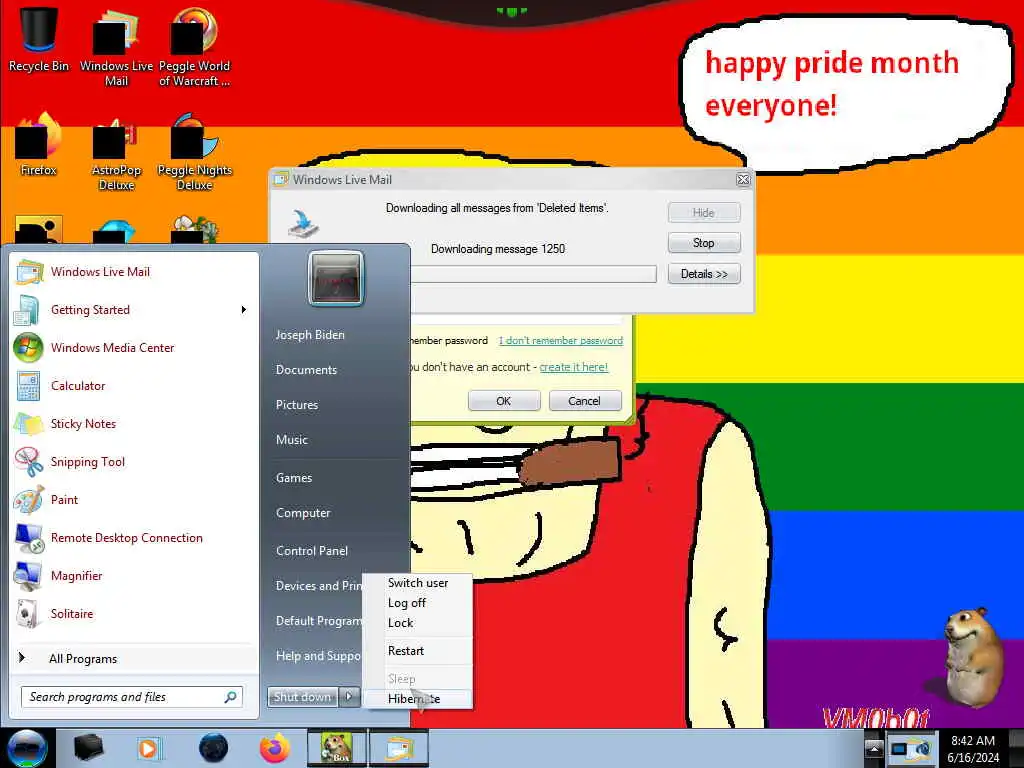The width and height of the screenshot is (1024, 768).
Task: Click OK in the sign-in dialog
Action: click(504, 401)
